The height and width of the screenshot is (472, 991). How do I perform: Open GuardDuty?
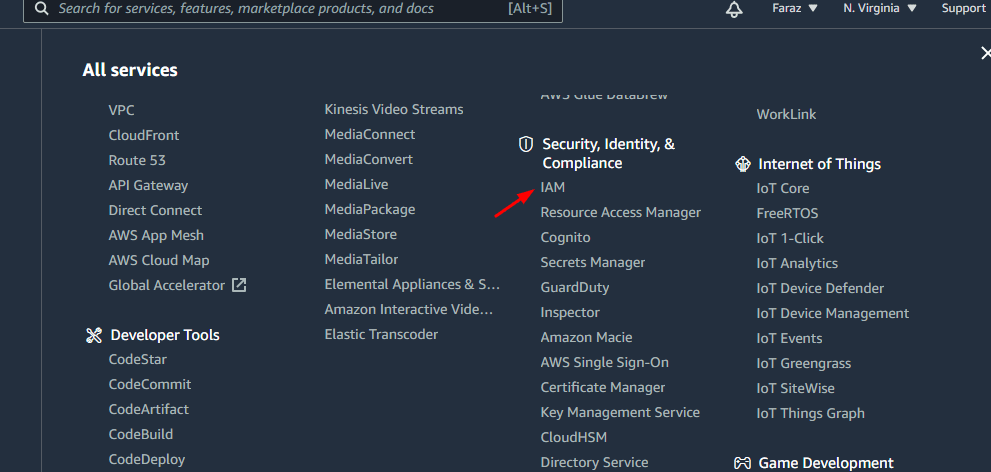(x=575, y=287)
